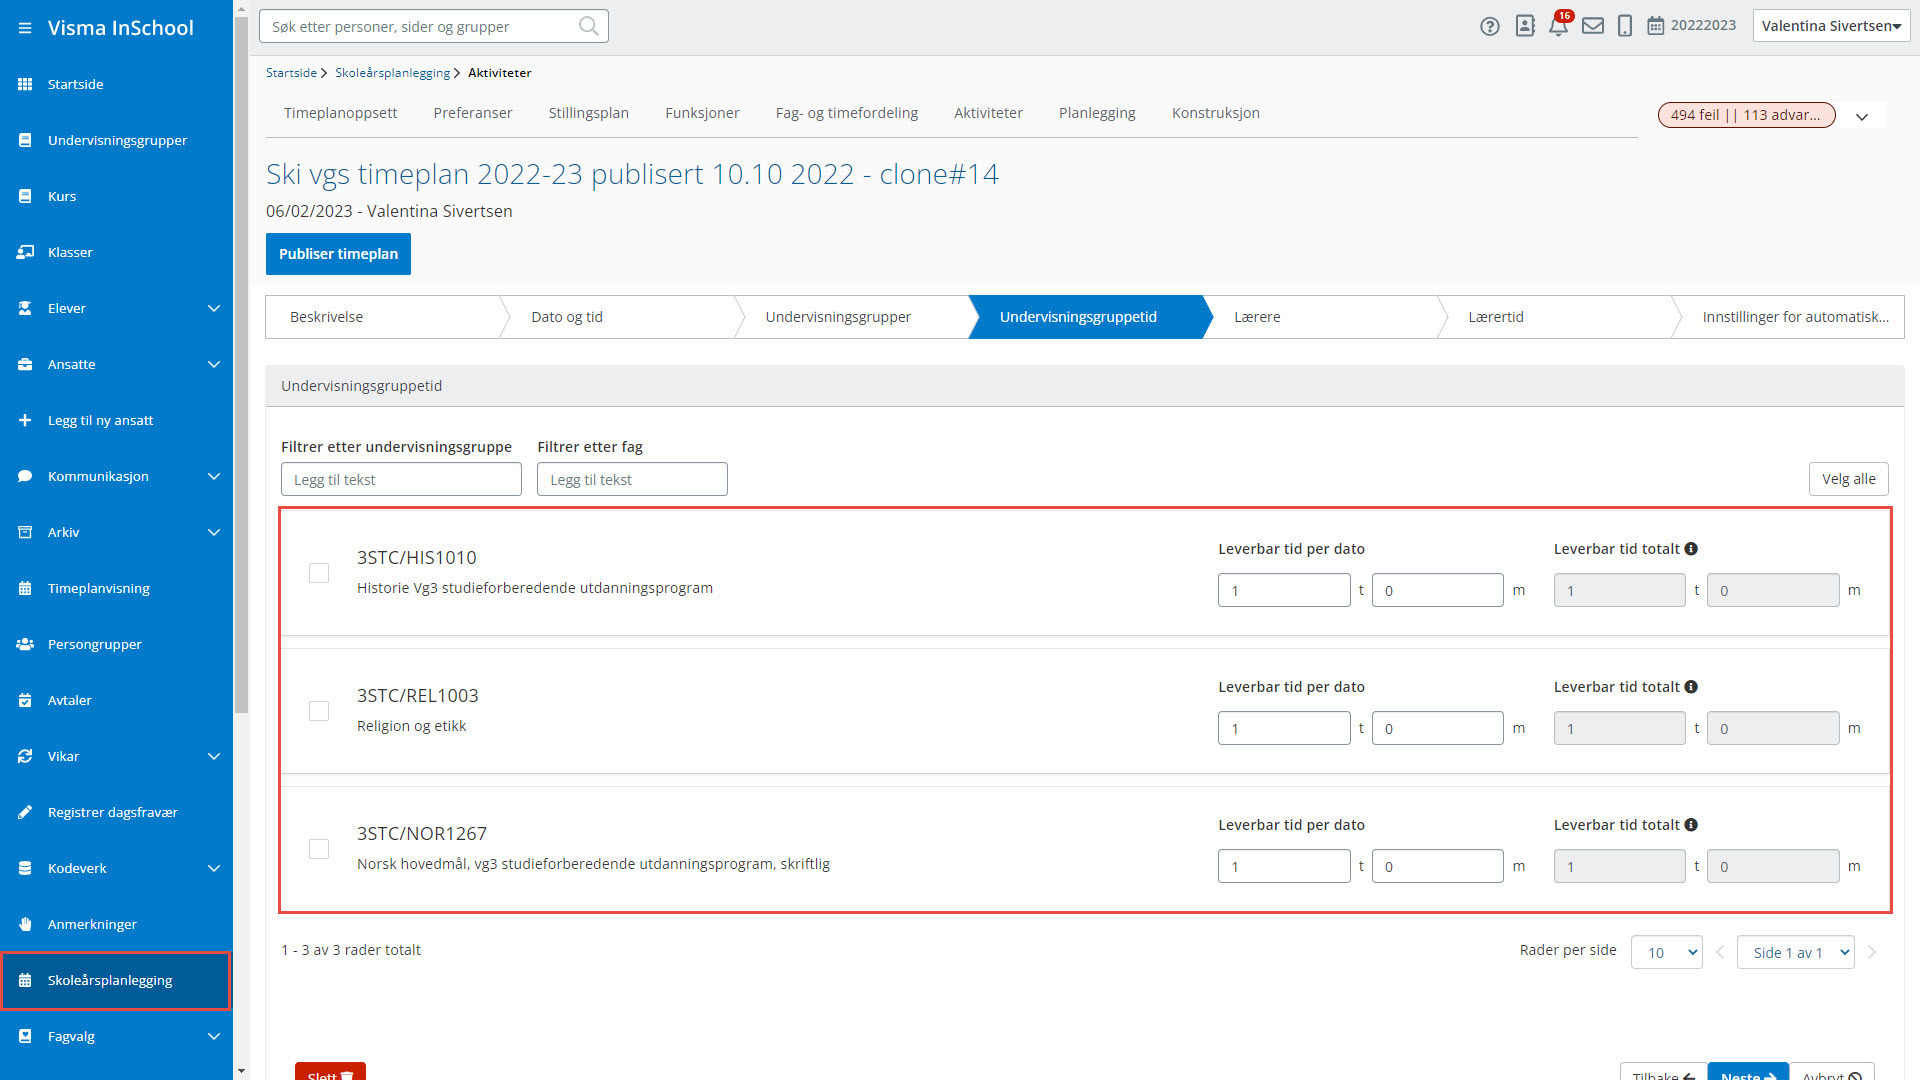Click the Kommunikasjon speech bubble icon
The height and width of the screenshot is (1080, 1920).
[x=25, y=476]
